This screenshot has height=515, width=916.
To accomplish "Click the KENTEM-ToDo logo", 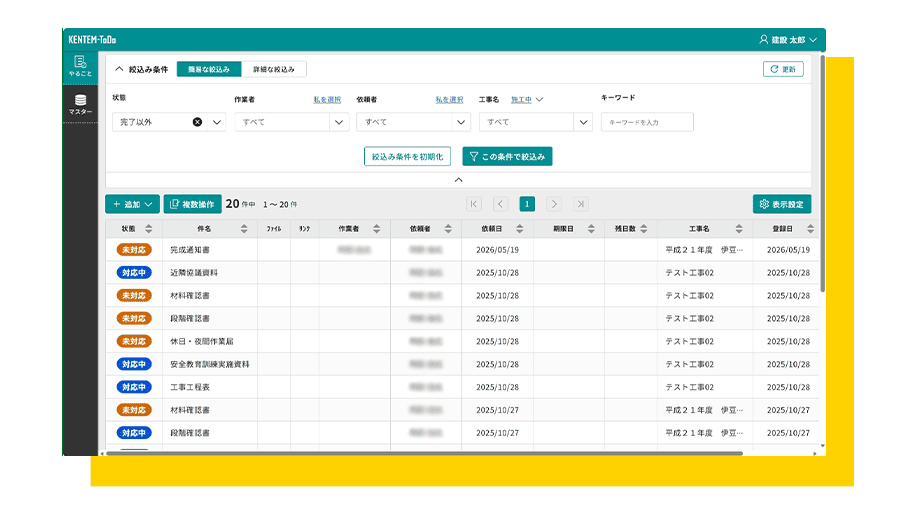I will tap(92, 40).
